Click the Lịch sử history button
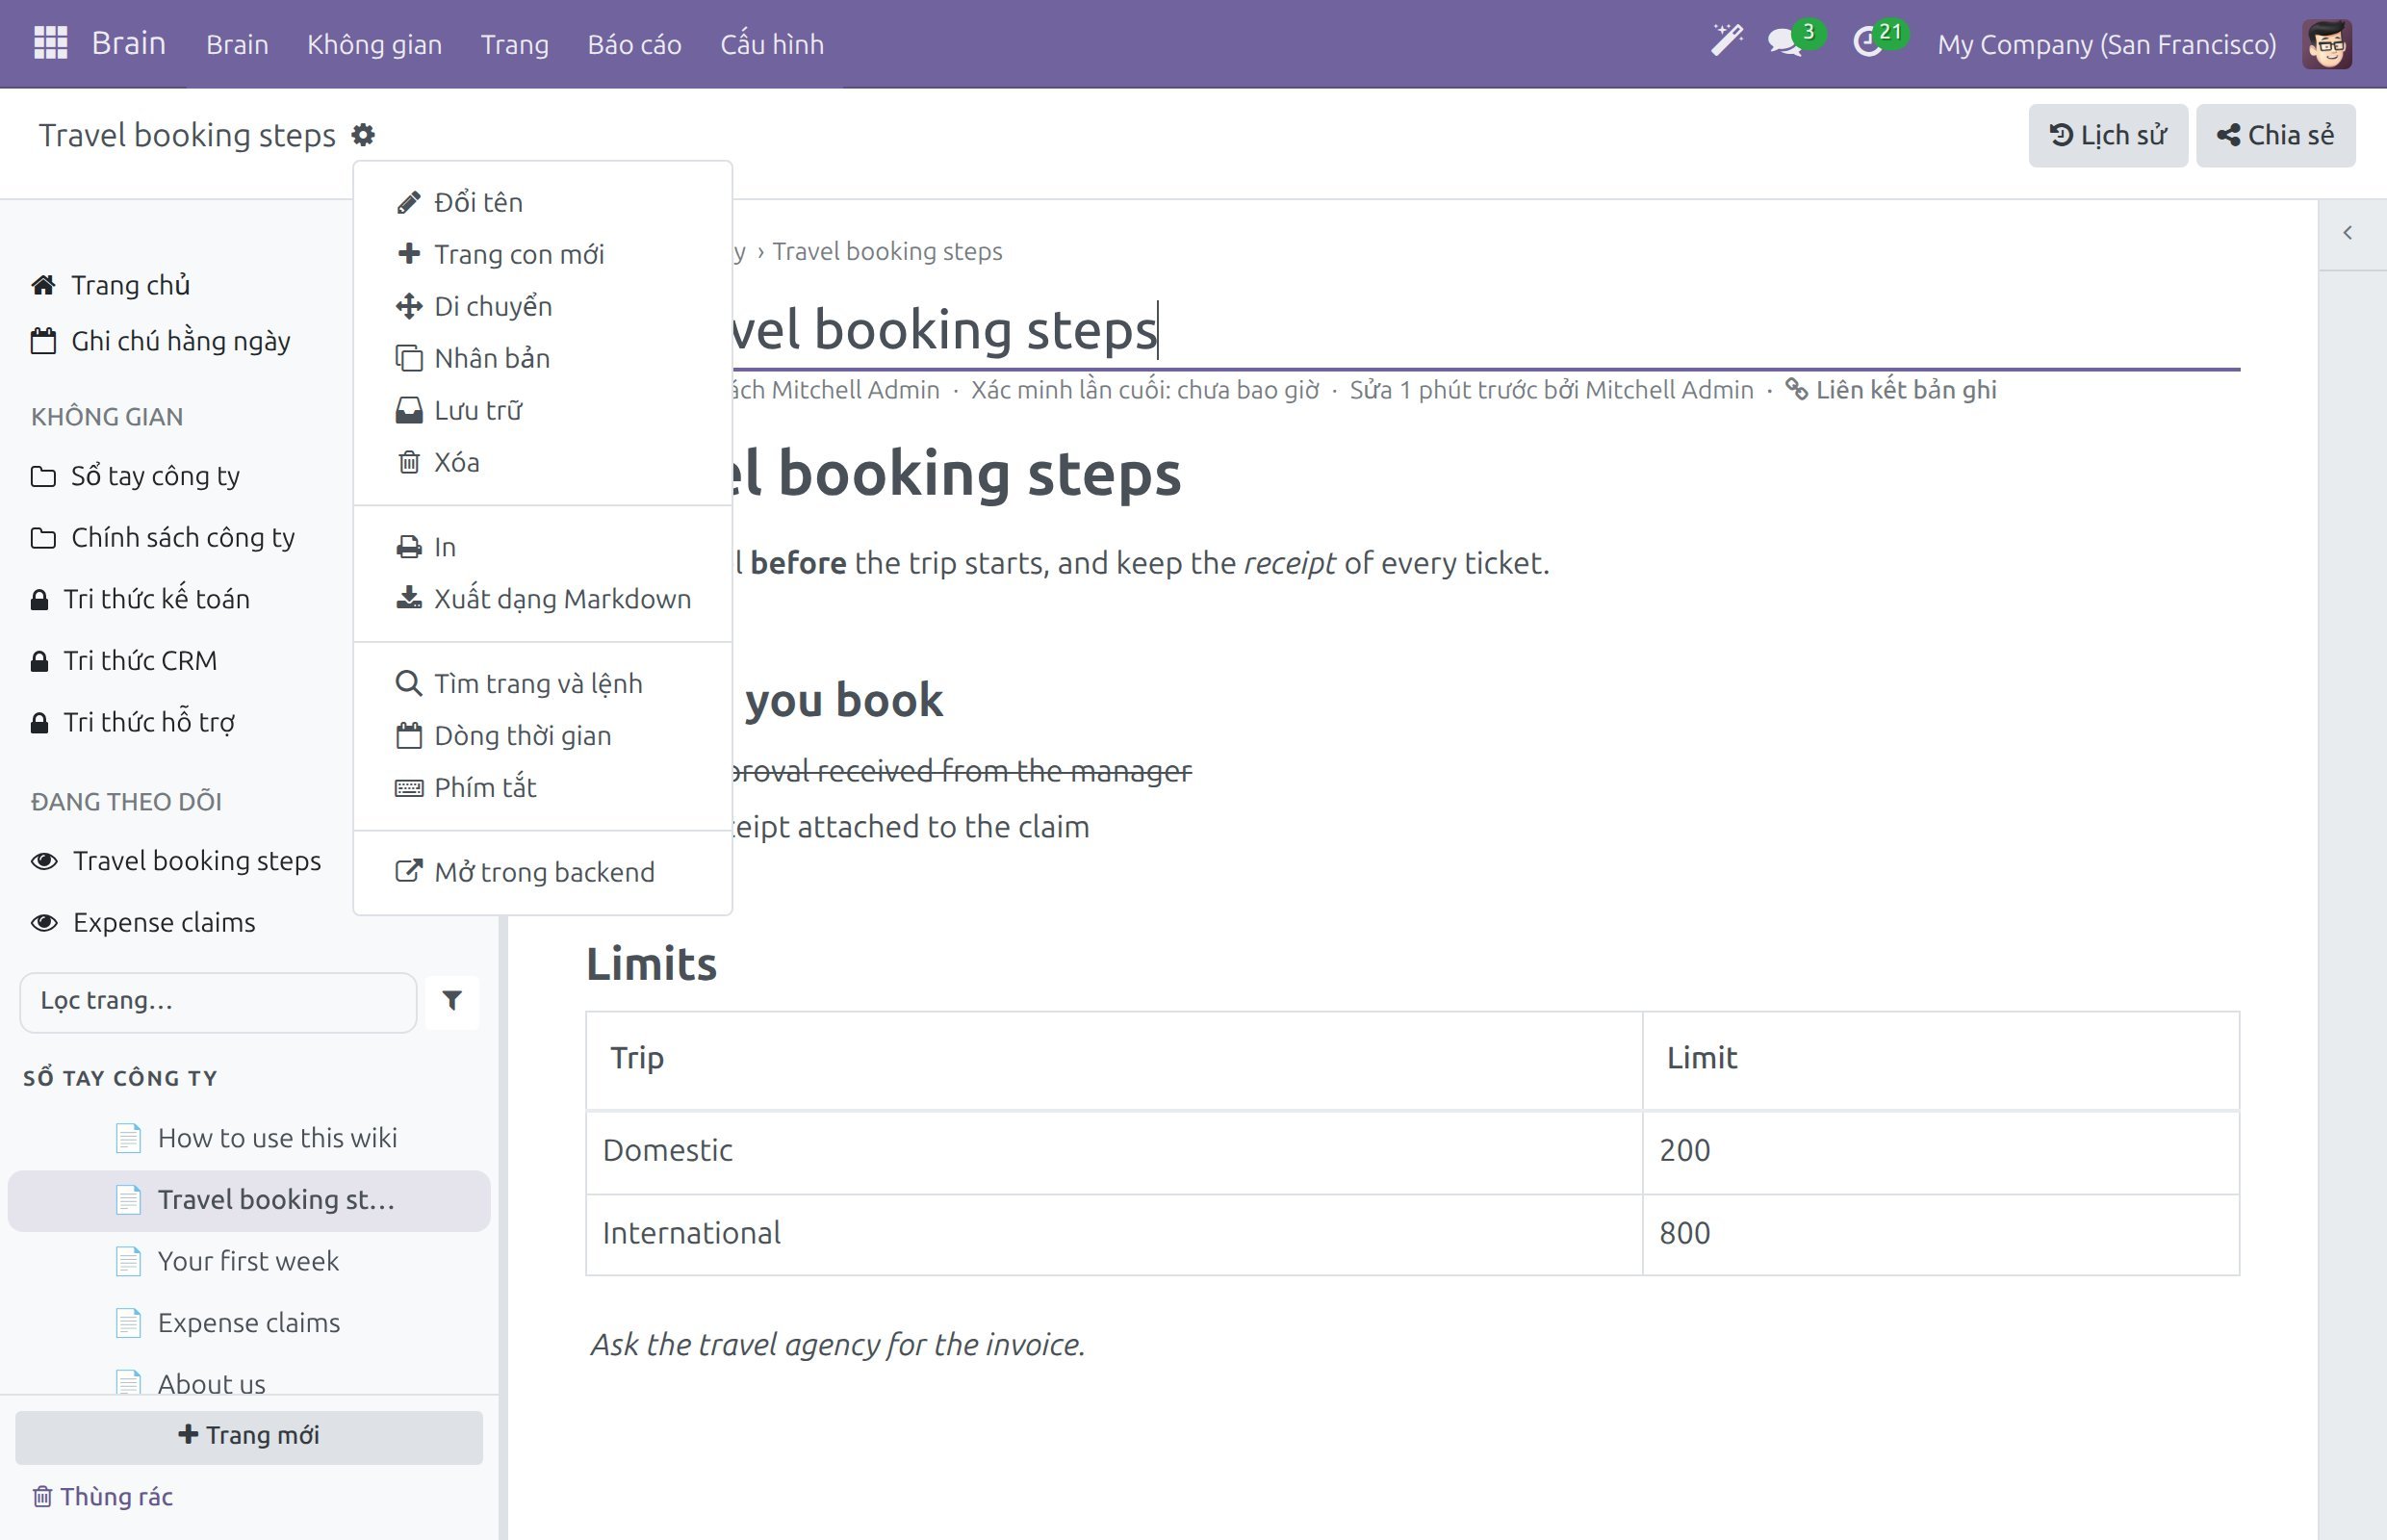Screen dimensions: 2387x1540 coord(2108,135)
